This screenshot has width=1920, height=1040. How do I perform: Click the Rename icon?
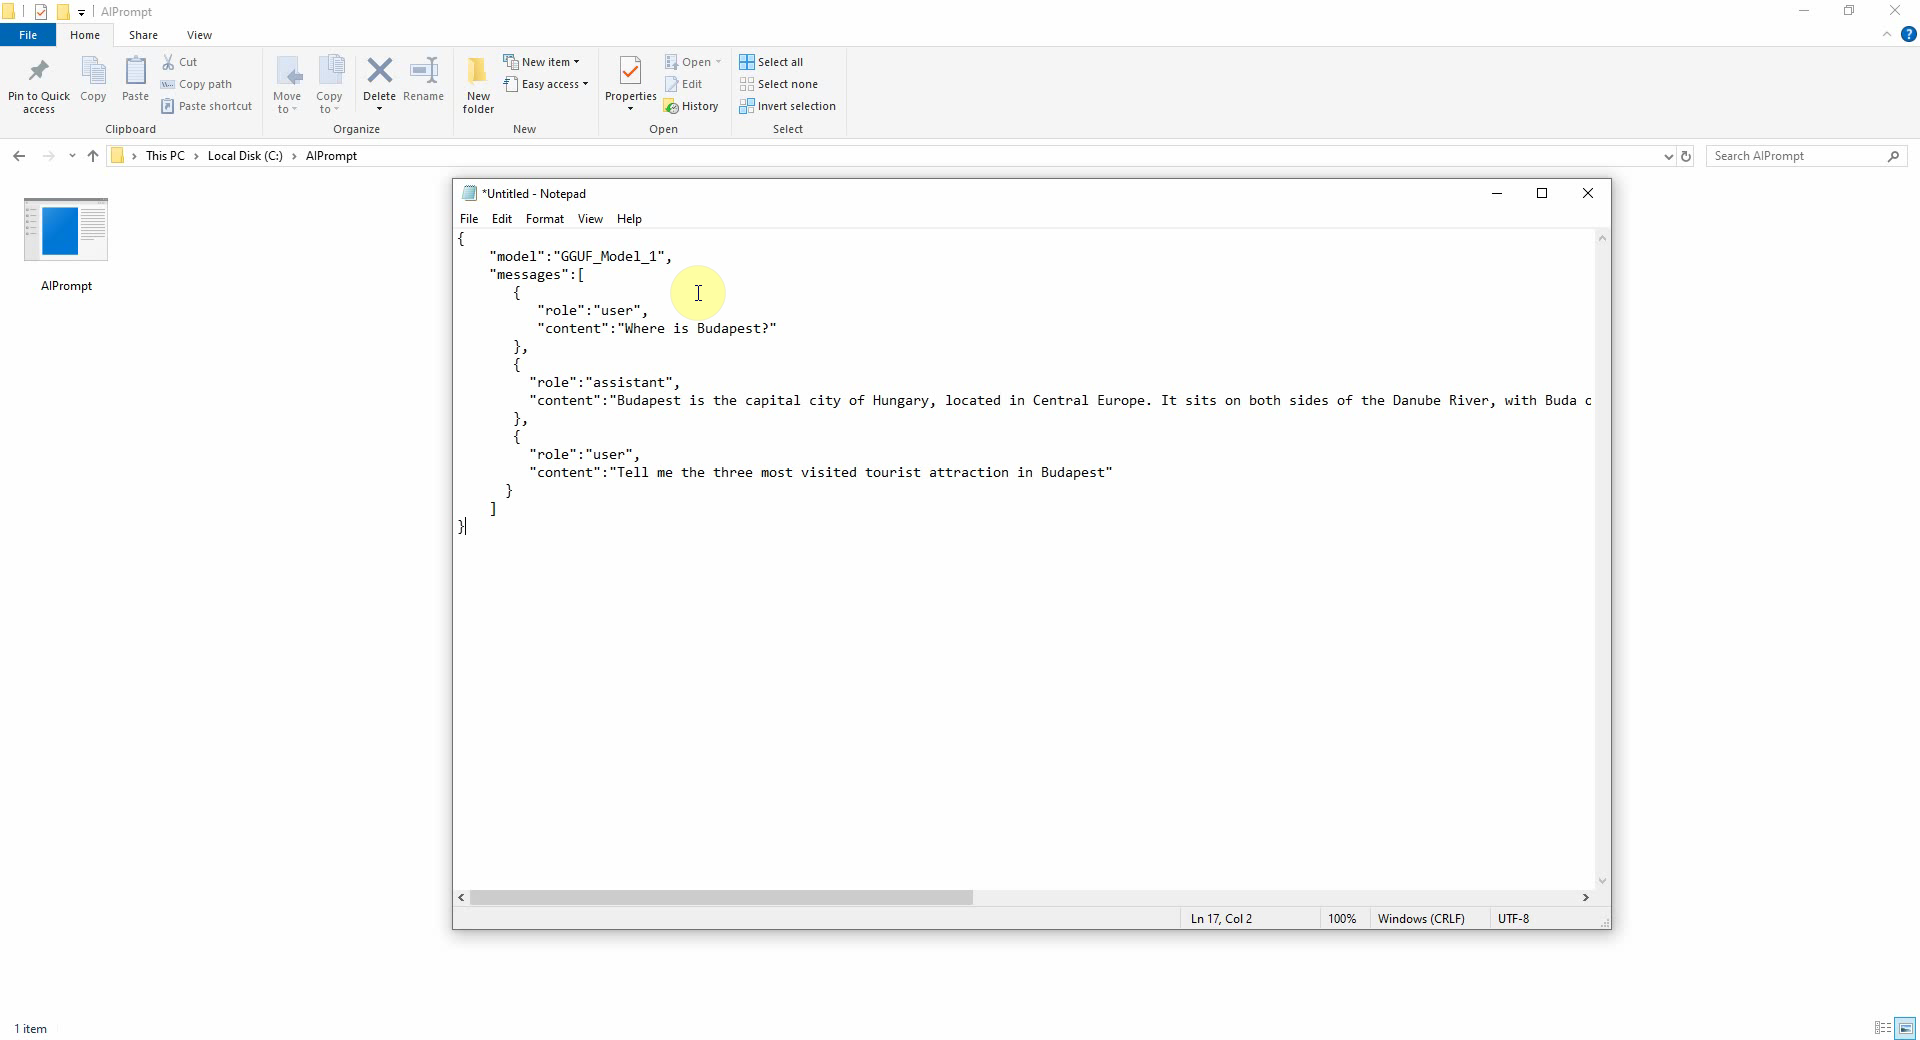424,71
